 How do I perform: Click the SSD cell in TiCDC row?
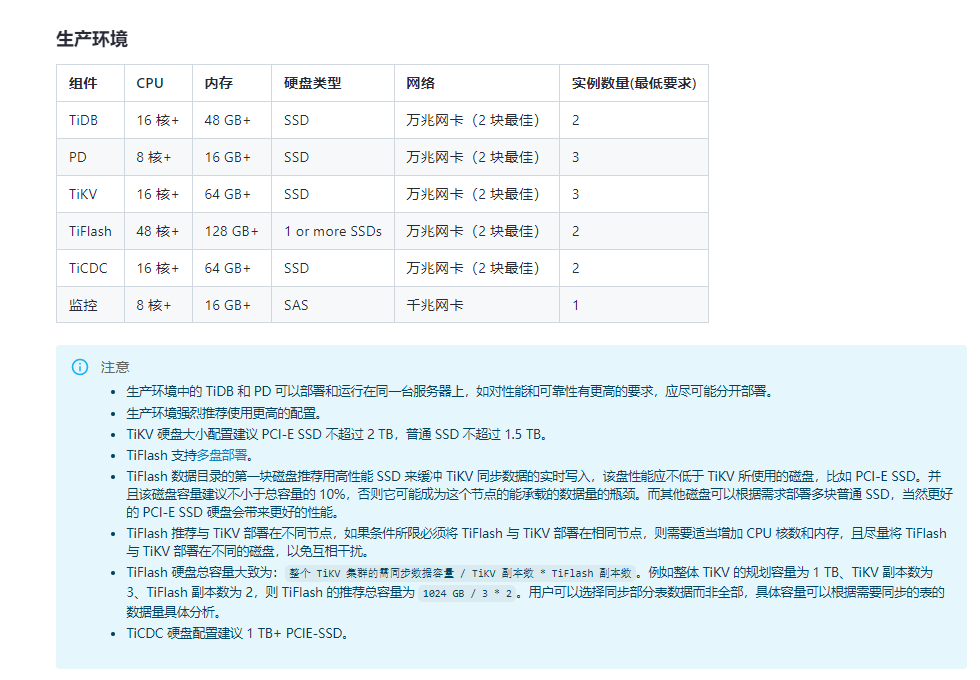(332, 268)
